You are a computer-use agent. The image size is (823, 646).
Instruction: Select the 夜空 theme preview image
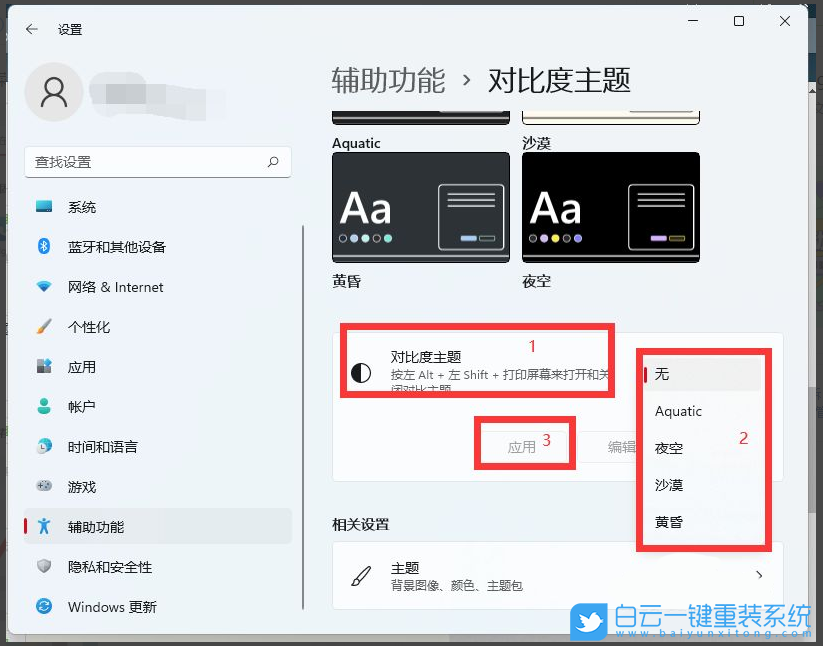click(610, 207)
